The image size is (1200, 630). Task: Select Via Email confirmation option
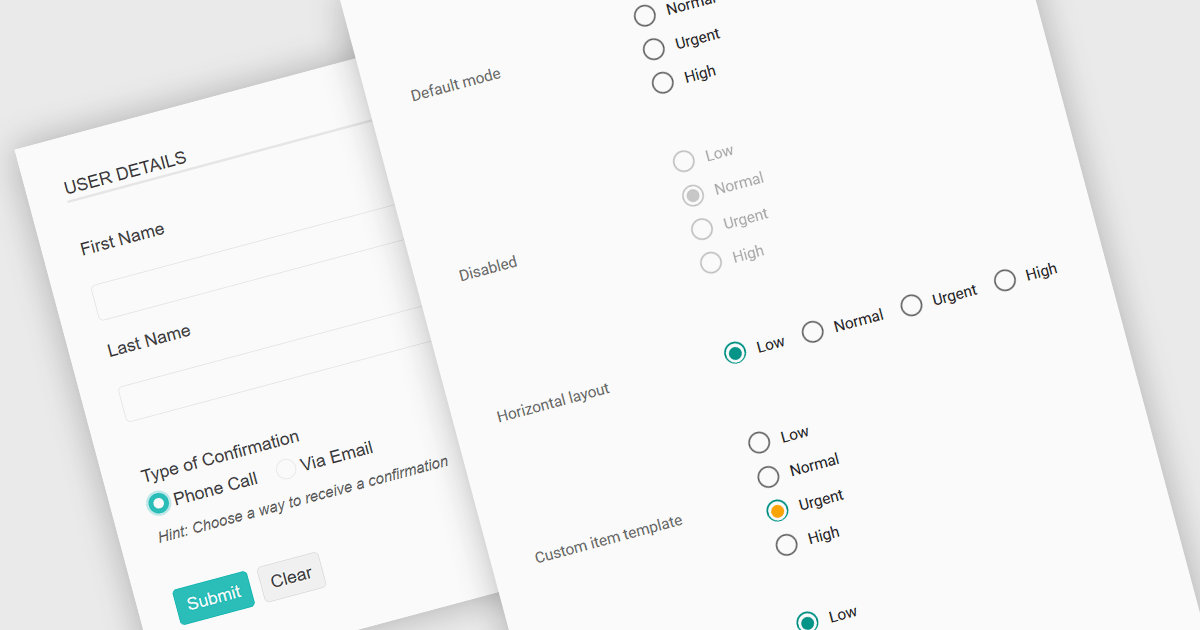pos(285,468)
